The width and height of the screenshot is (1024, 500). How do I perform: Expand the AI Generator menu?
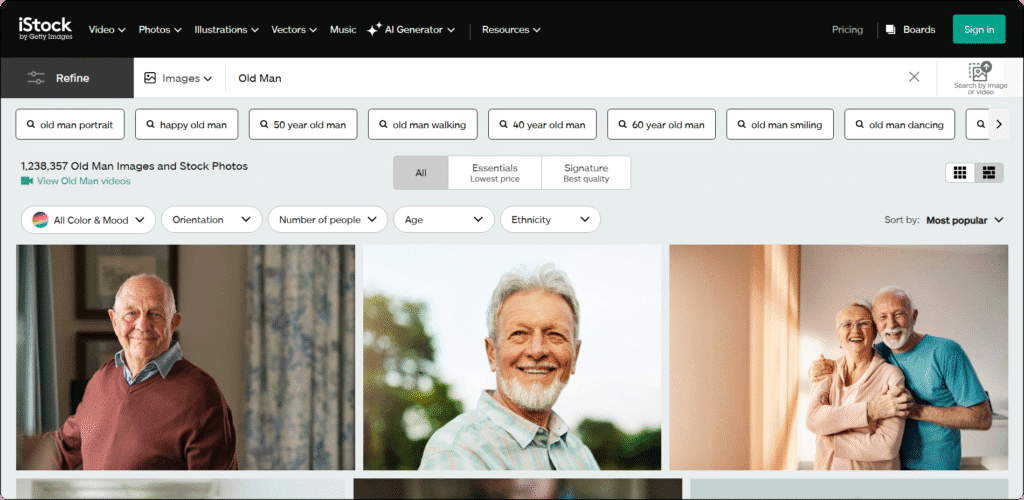pos(411,29)
